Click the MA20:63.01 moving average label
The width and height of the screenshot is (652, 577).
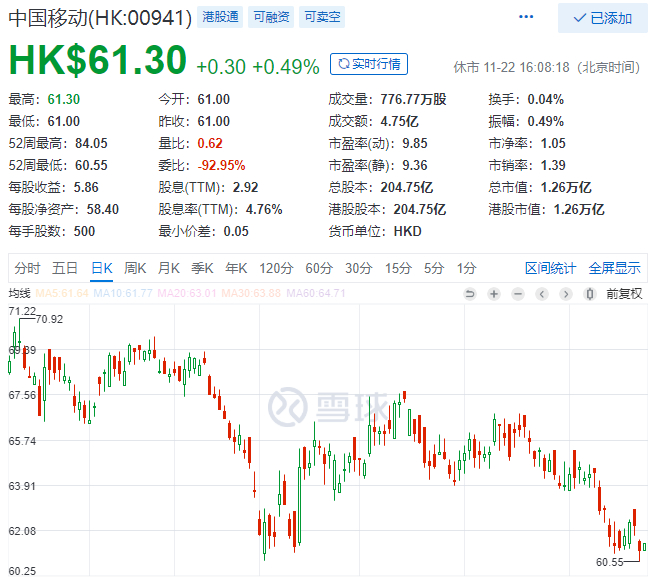pos(187,293)
